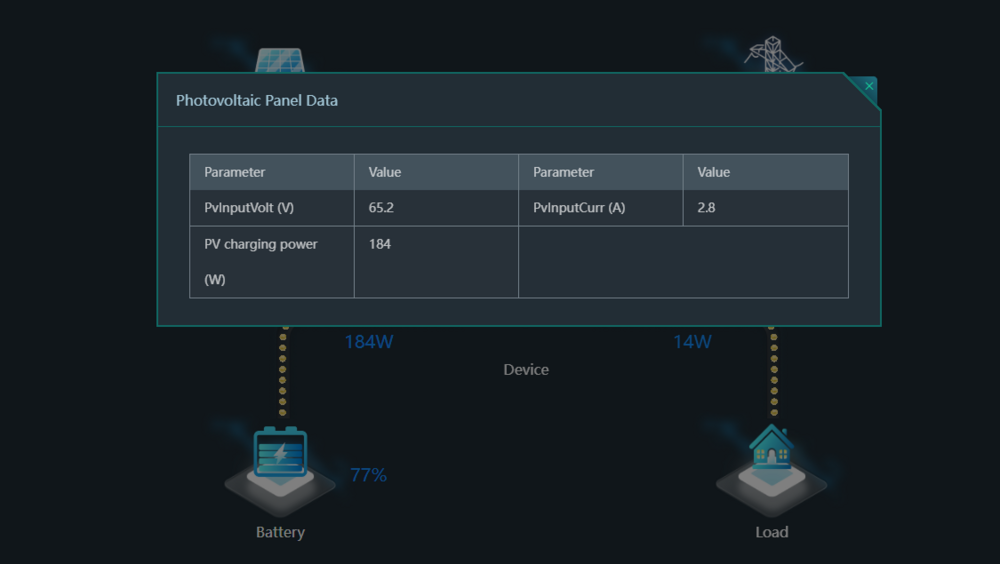Click the grid power tower icon
Image resolution: width=1000 pixels, height=564 pixels.
point(773,54)
